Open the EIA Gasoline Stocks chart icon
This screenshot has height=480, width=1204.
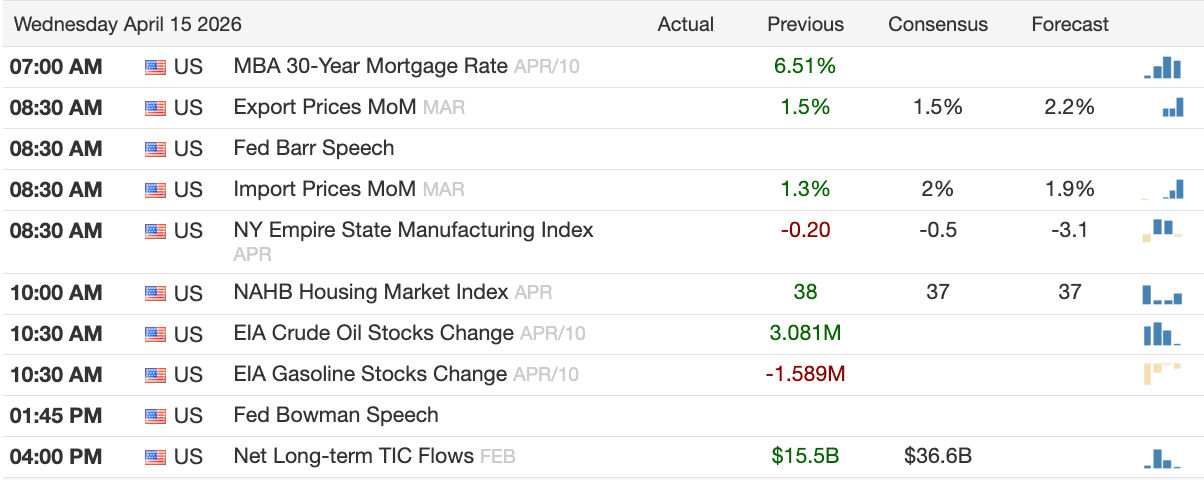point(1161,374)
